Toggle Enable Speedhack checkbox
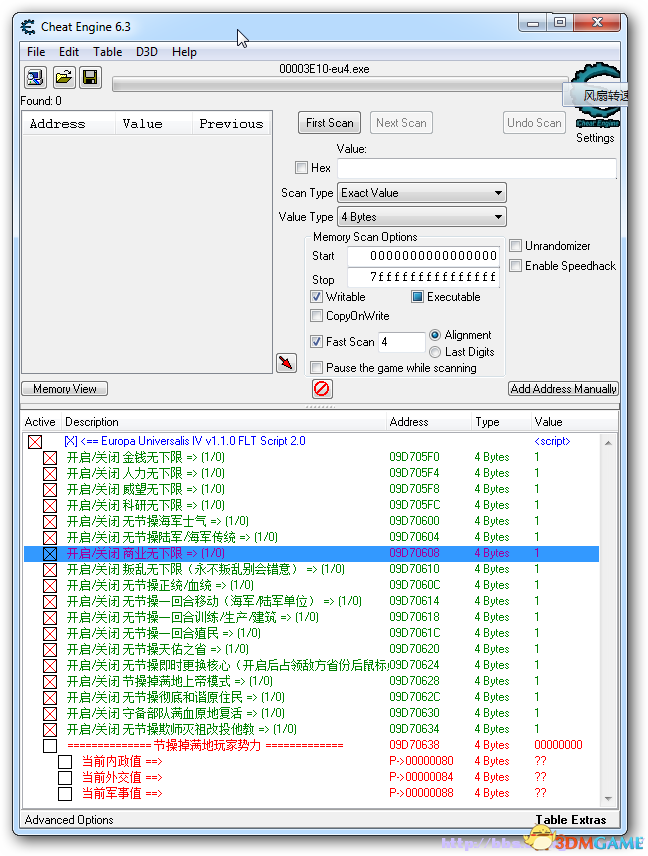This screenshot has width=648, height=856. coord(515,266)
